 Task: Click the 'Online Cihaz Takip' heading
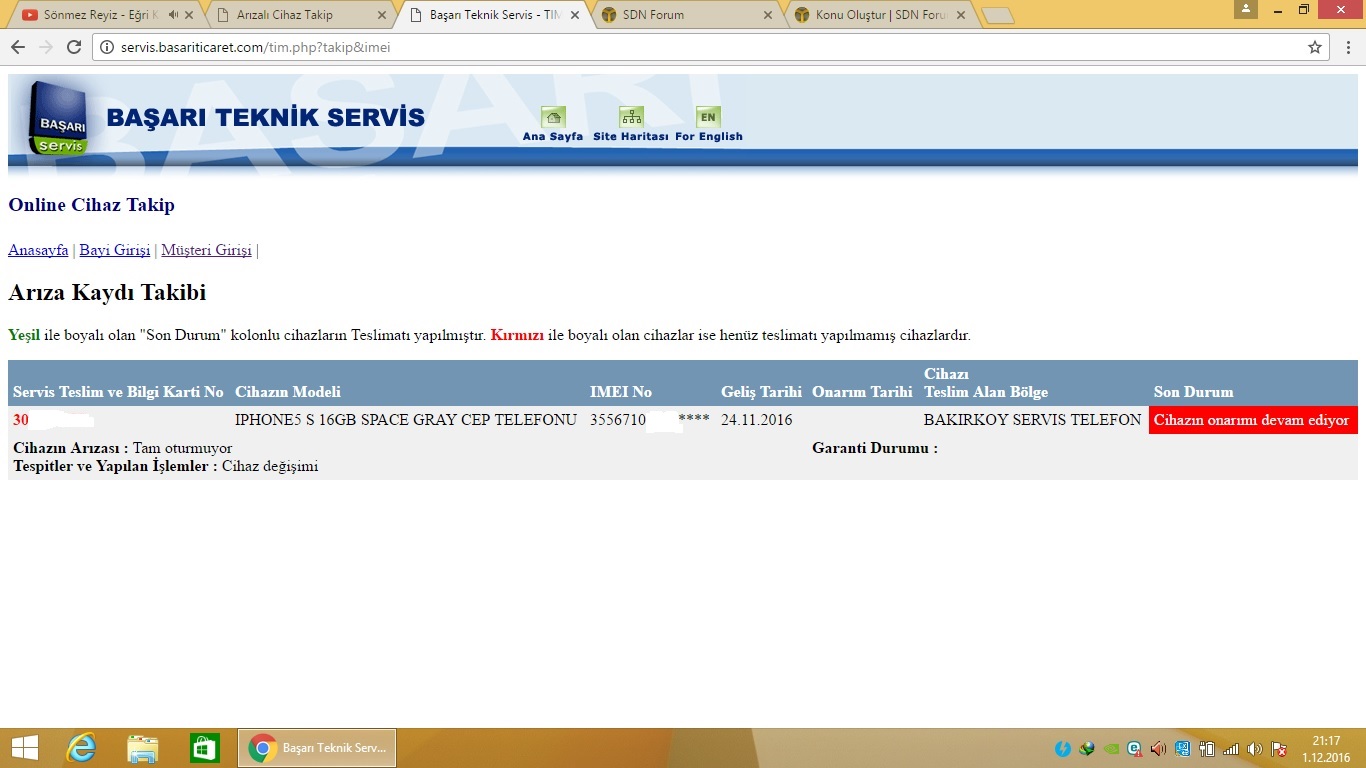(x=91, y=205)
